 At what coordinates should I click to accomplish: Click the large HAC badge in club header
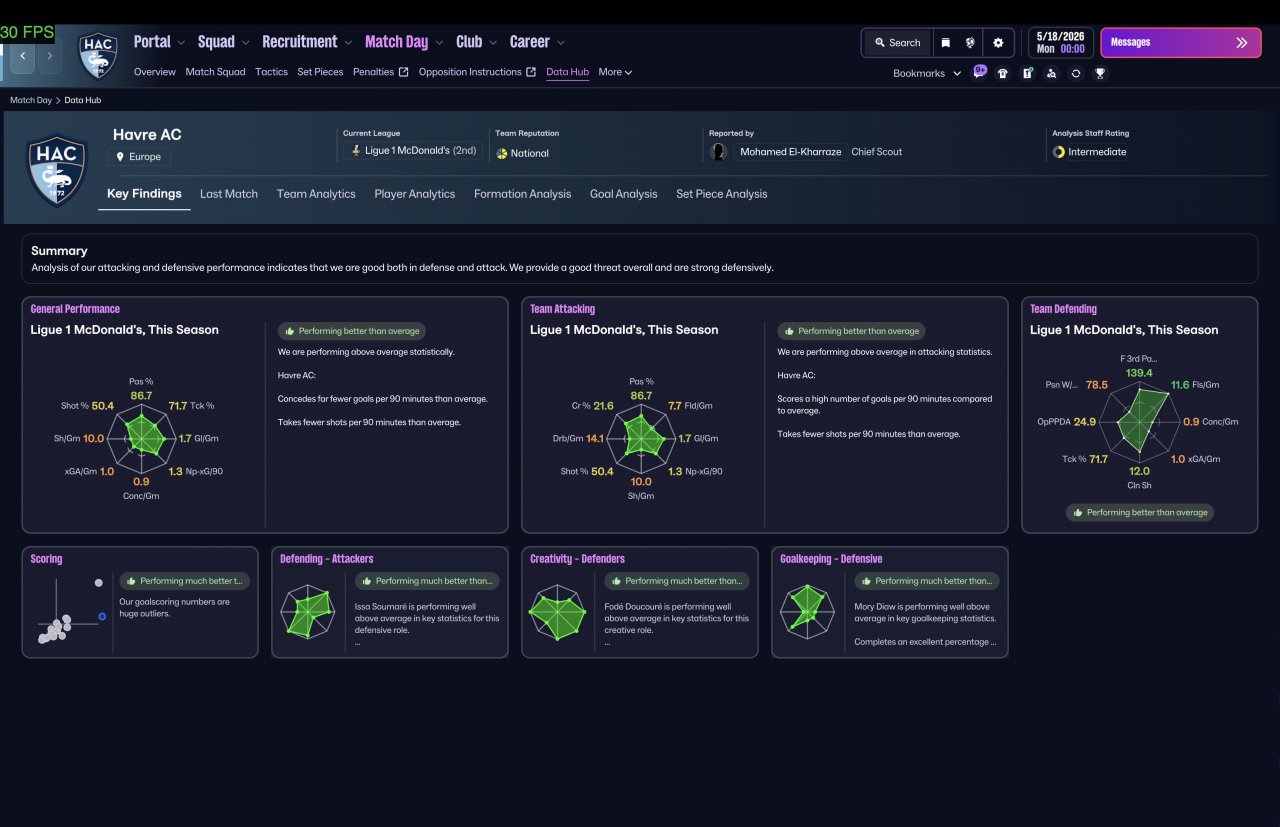click(58, 170)
